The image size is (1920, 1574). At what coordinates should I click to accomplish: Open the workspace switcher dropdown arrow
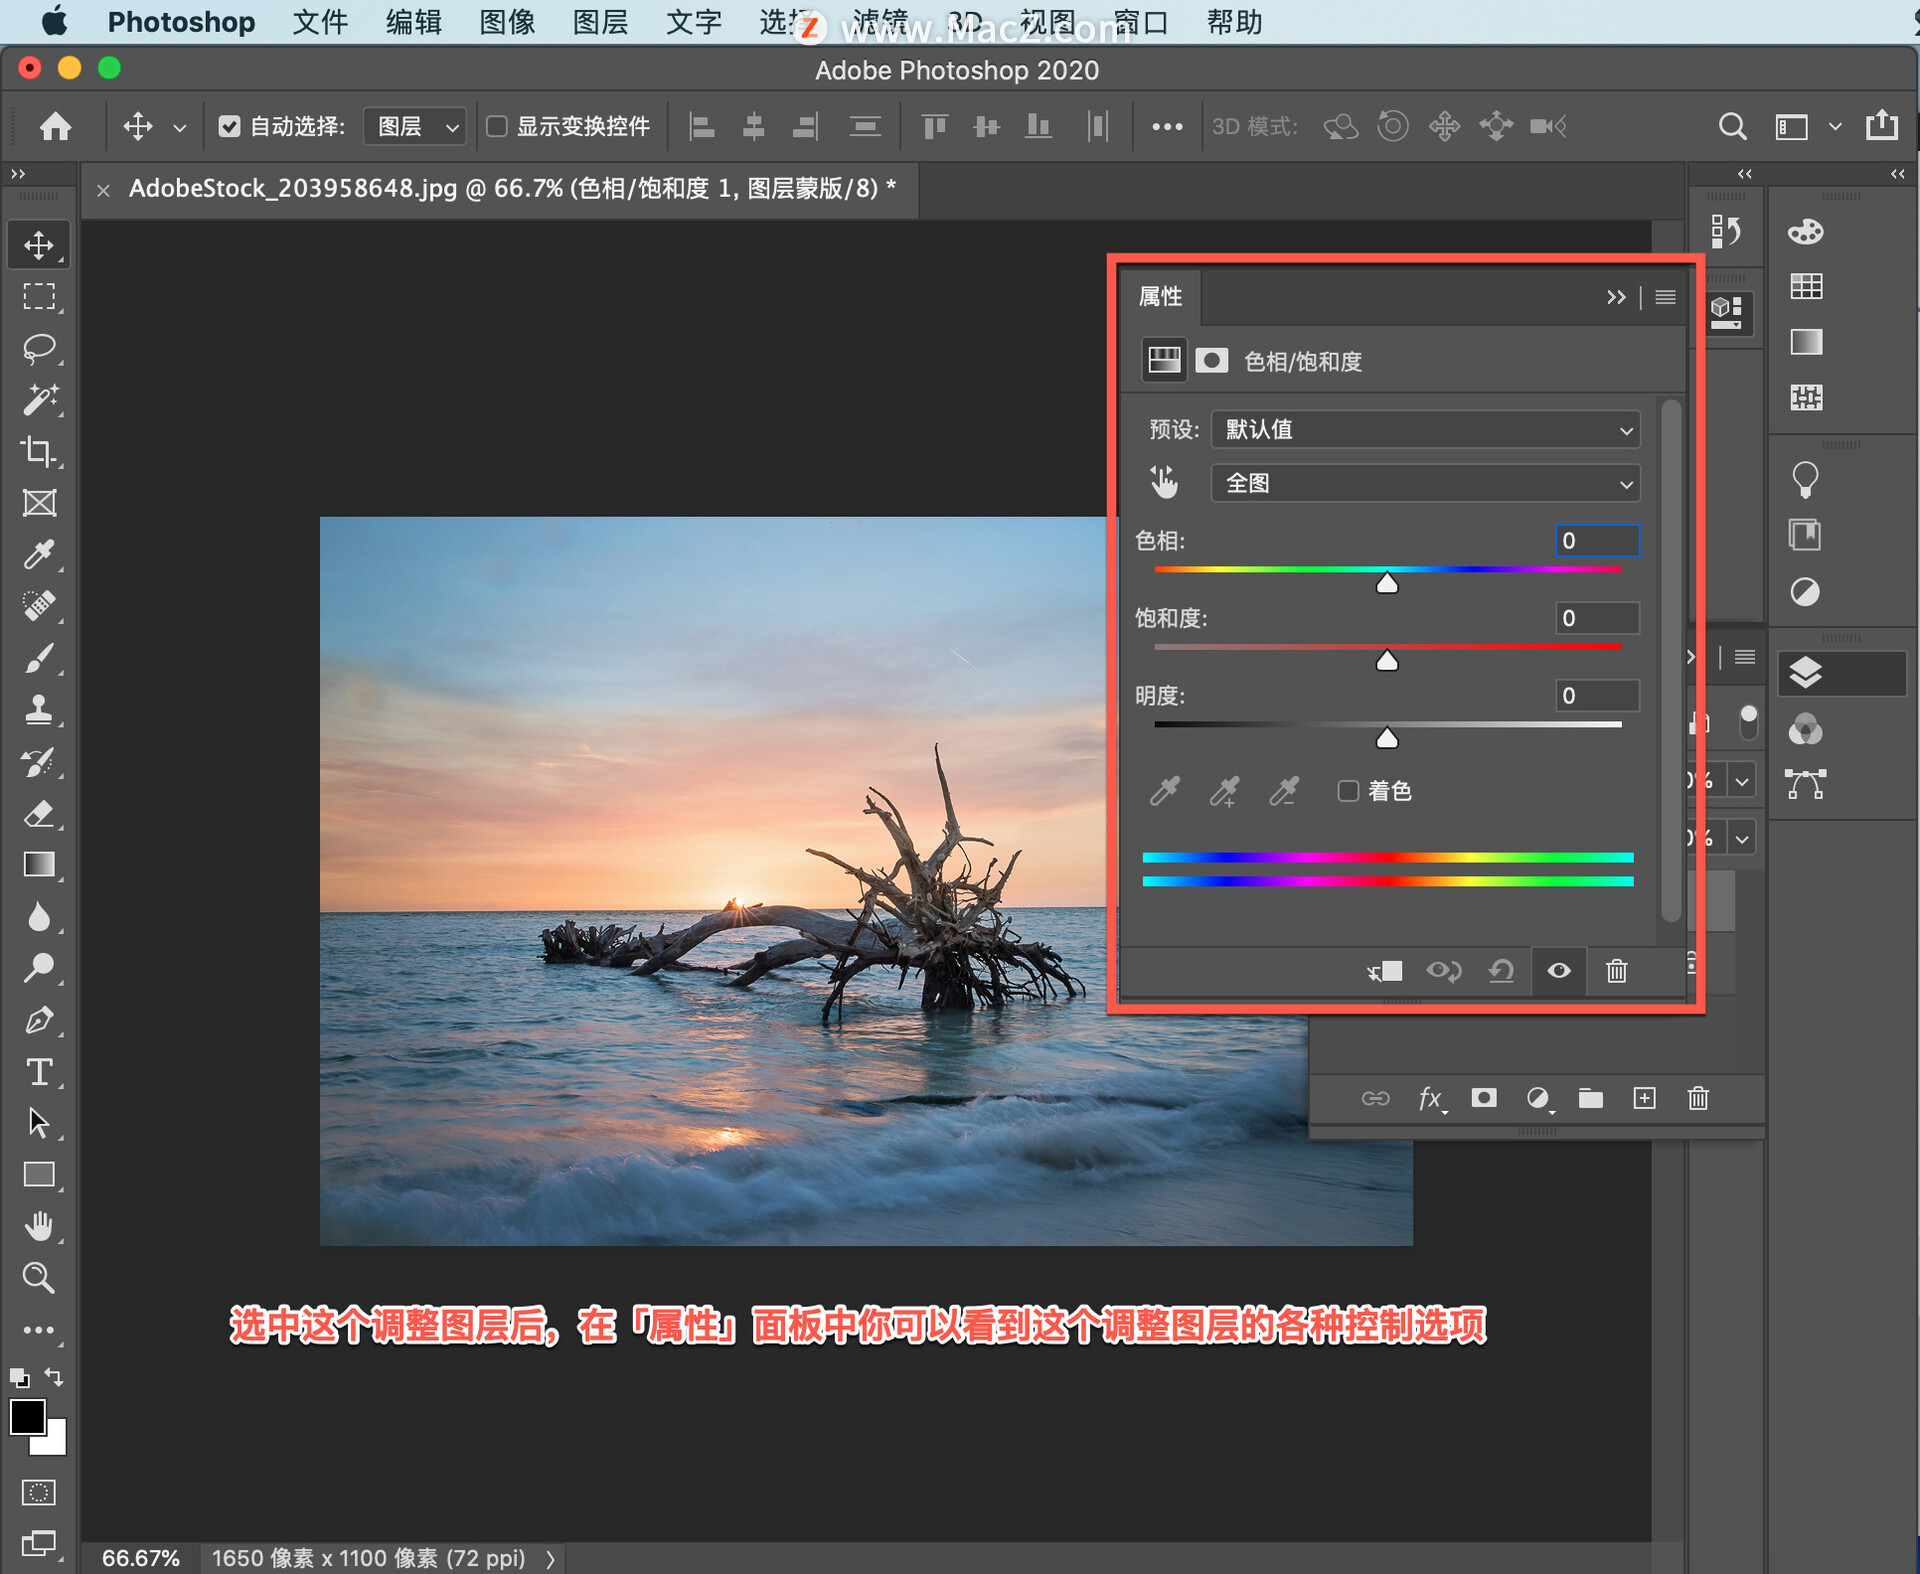(x=1834, y=127)
